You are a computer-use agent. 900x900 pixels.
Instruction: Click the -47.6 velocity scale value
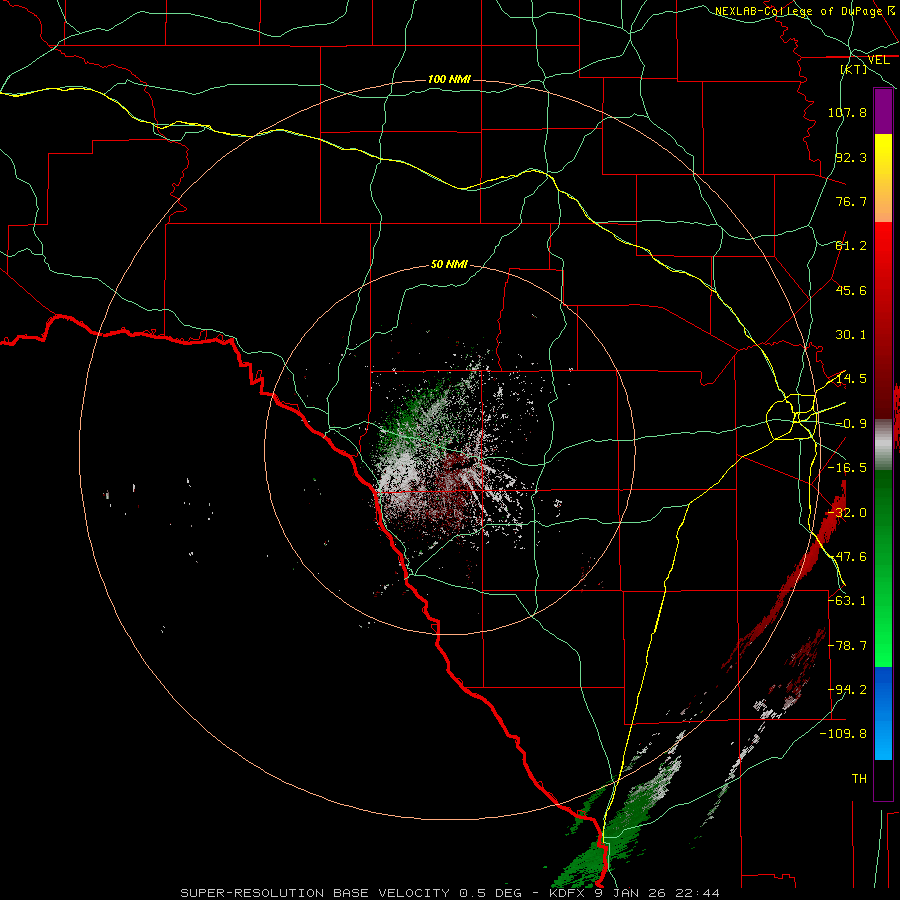point(847,557)
